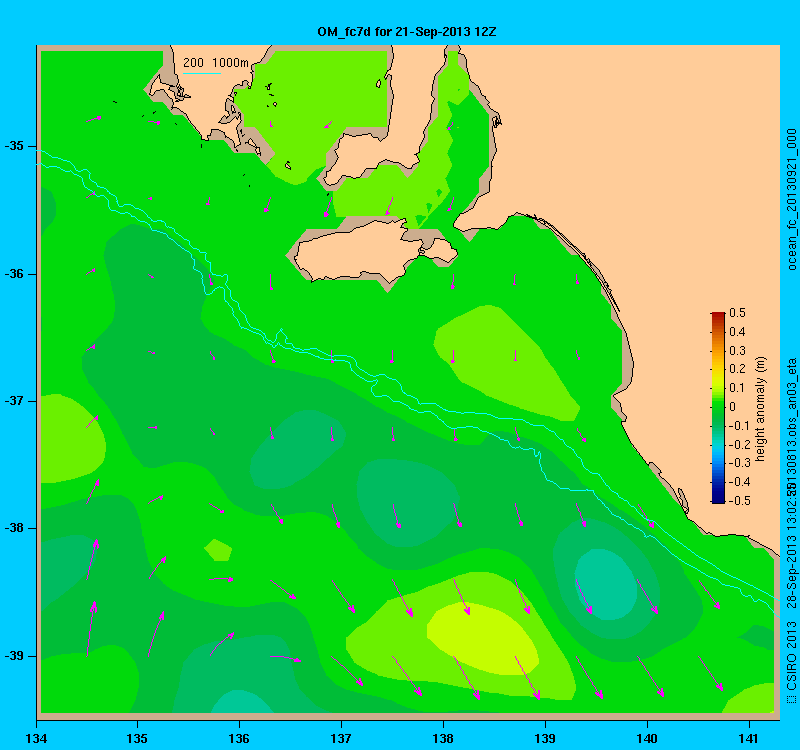Image resolution: width=800 pixels, height=750 pixels.
Task: Click the longitude tick label '138'
Action: tap(443, 738)
